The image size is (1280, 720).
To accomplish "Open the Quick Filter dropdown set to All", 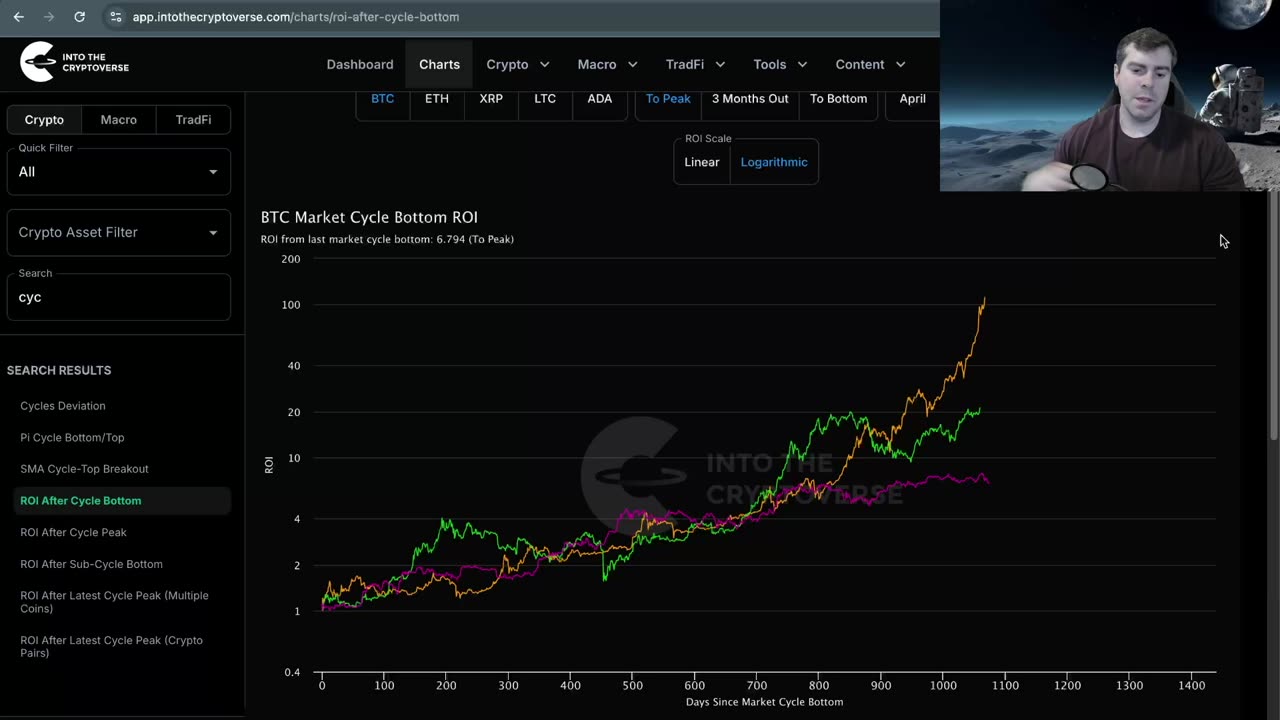I will [119, 172].
